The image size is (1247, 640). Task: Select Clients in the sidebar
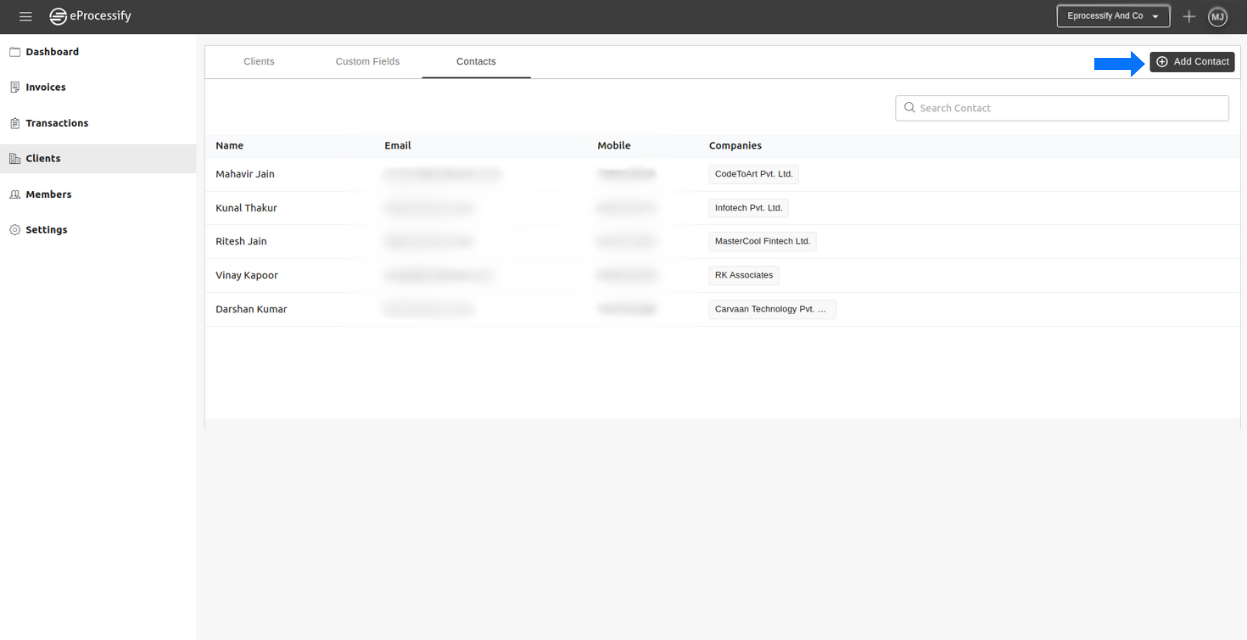(x=43, y=159)
